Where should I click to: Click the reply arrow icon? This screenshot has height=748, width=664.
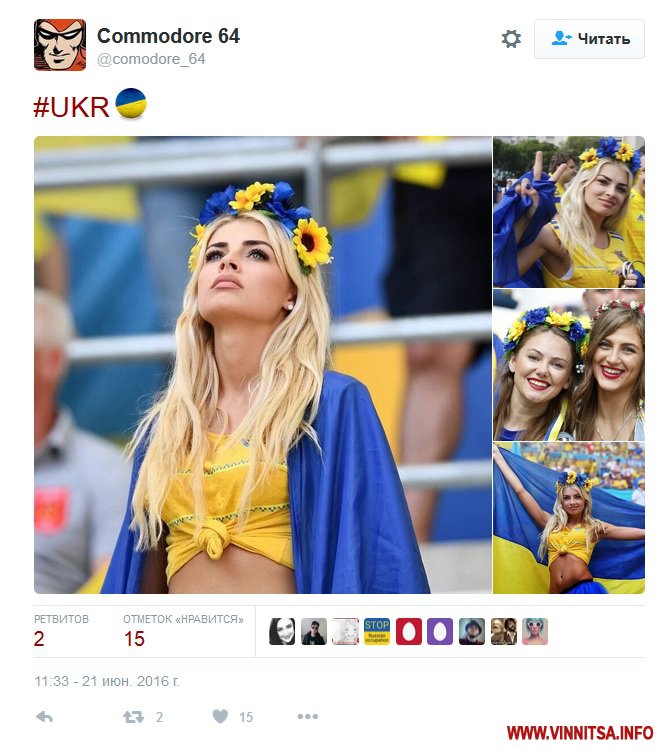click(x=44, y=717)
